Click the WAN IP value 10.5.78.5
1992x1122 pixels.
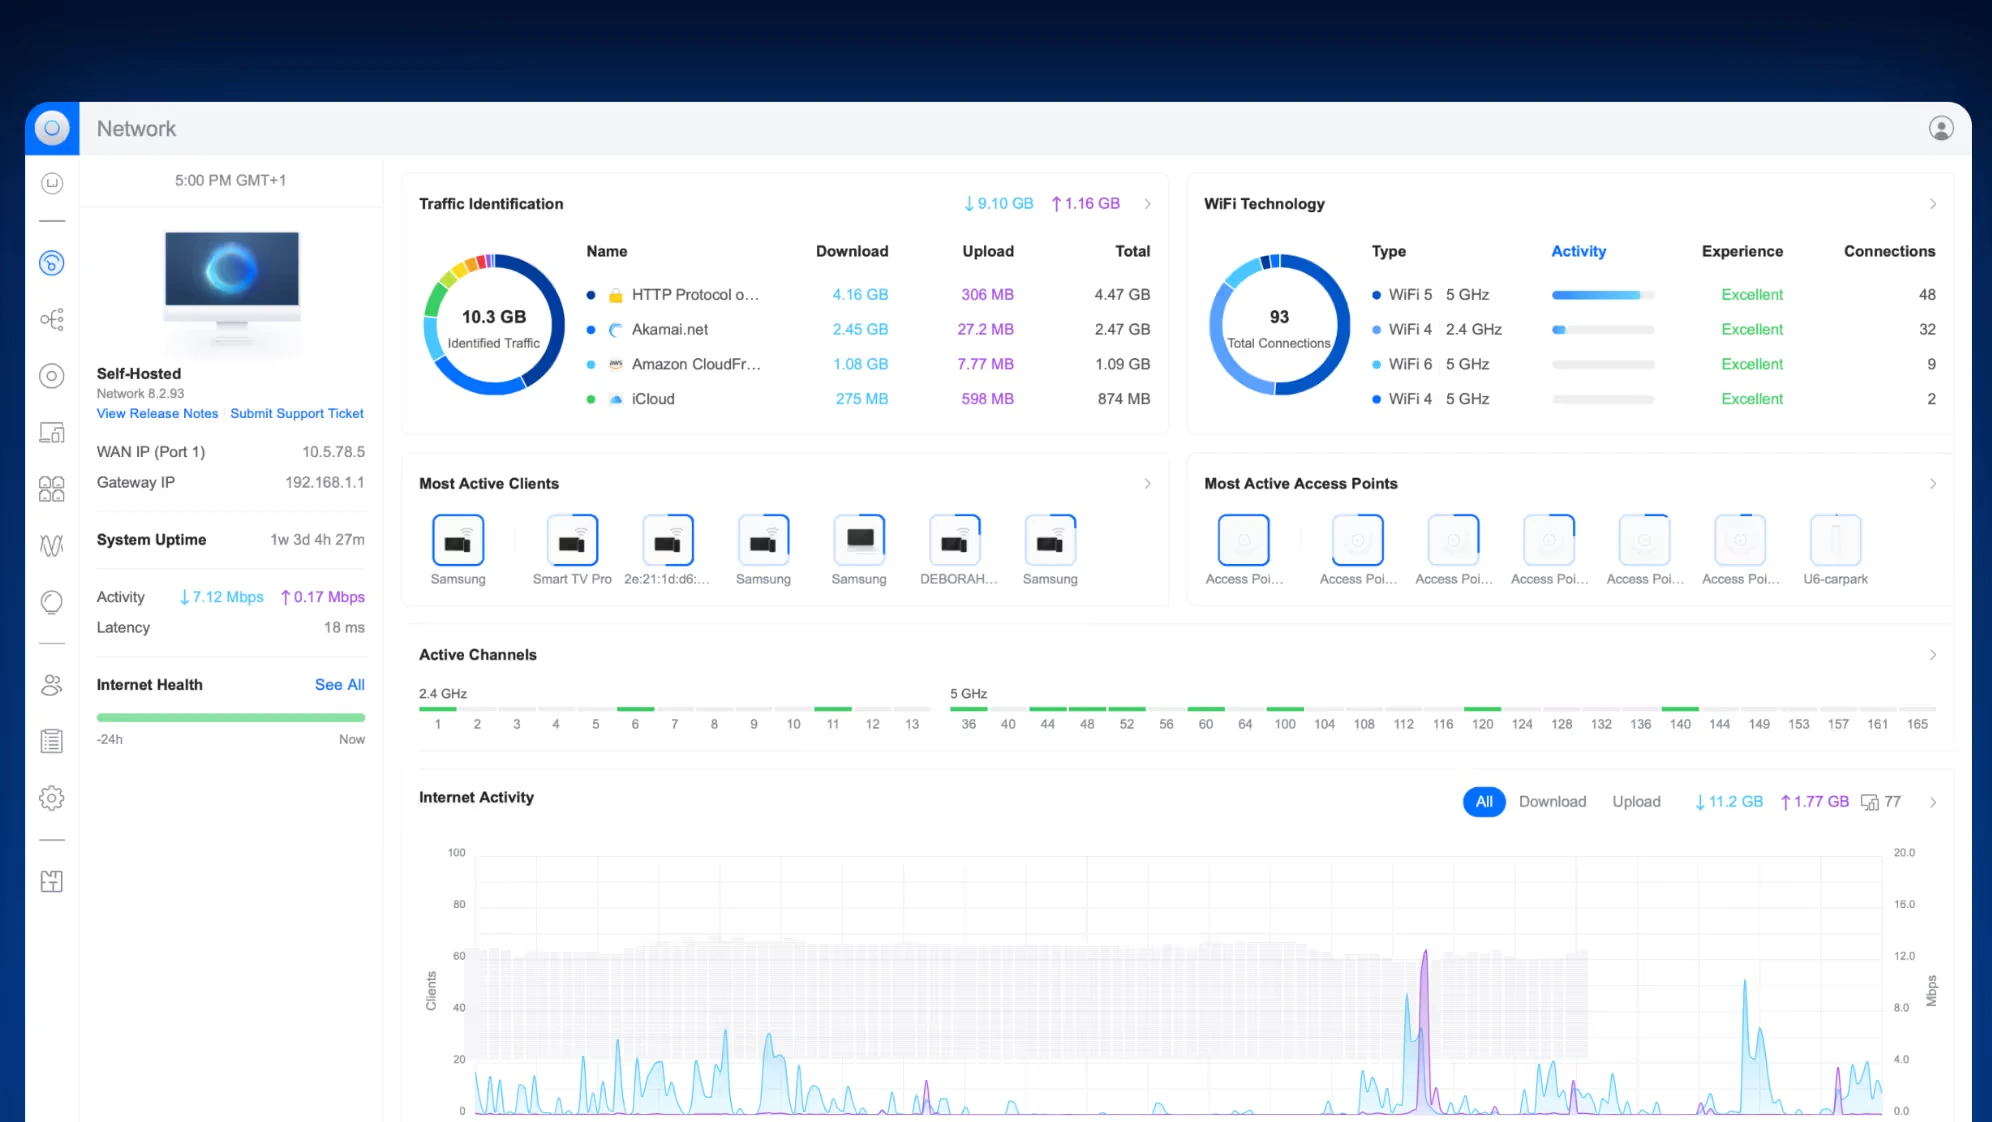(333, 452)
